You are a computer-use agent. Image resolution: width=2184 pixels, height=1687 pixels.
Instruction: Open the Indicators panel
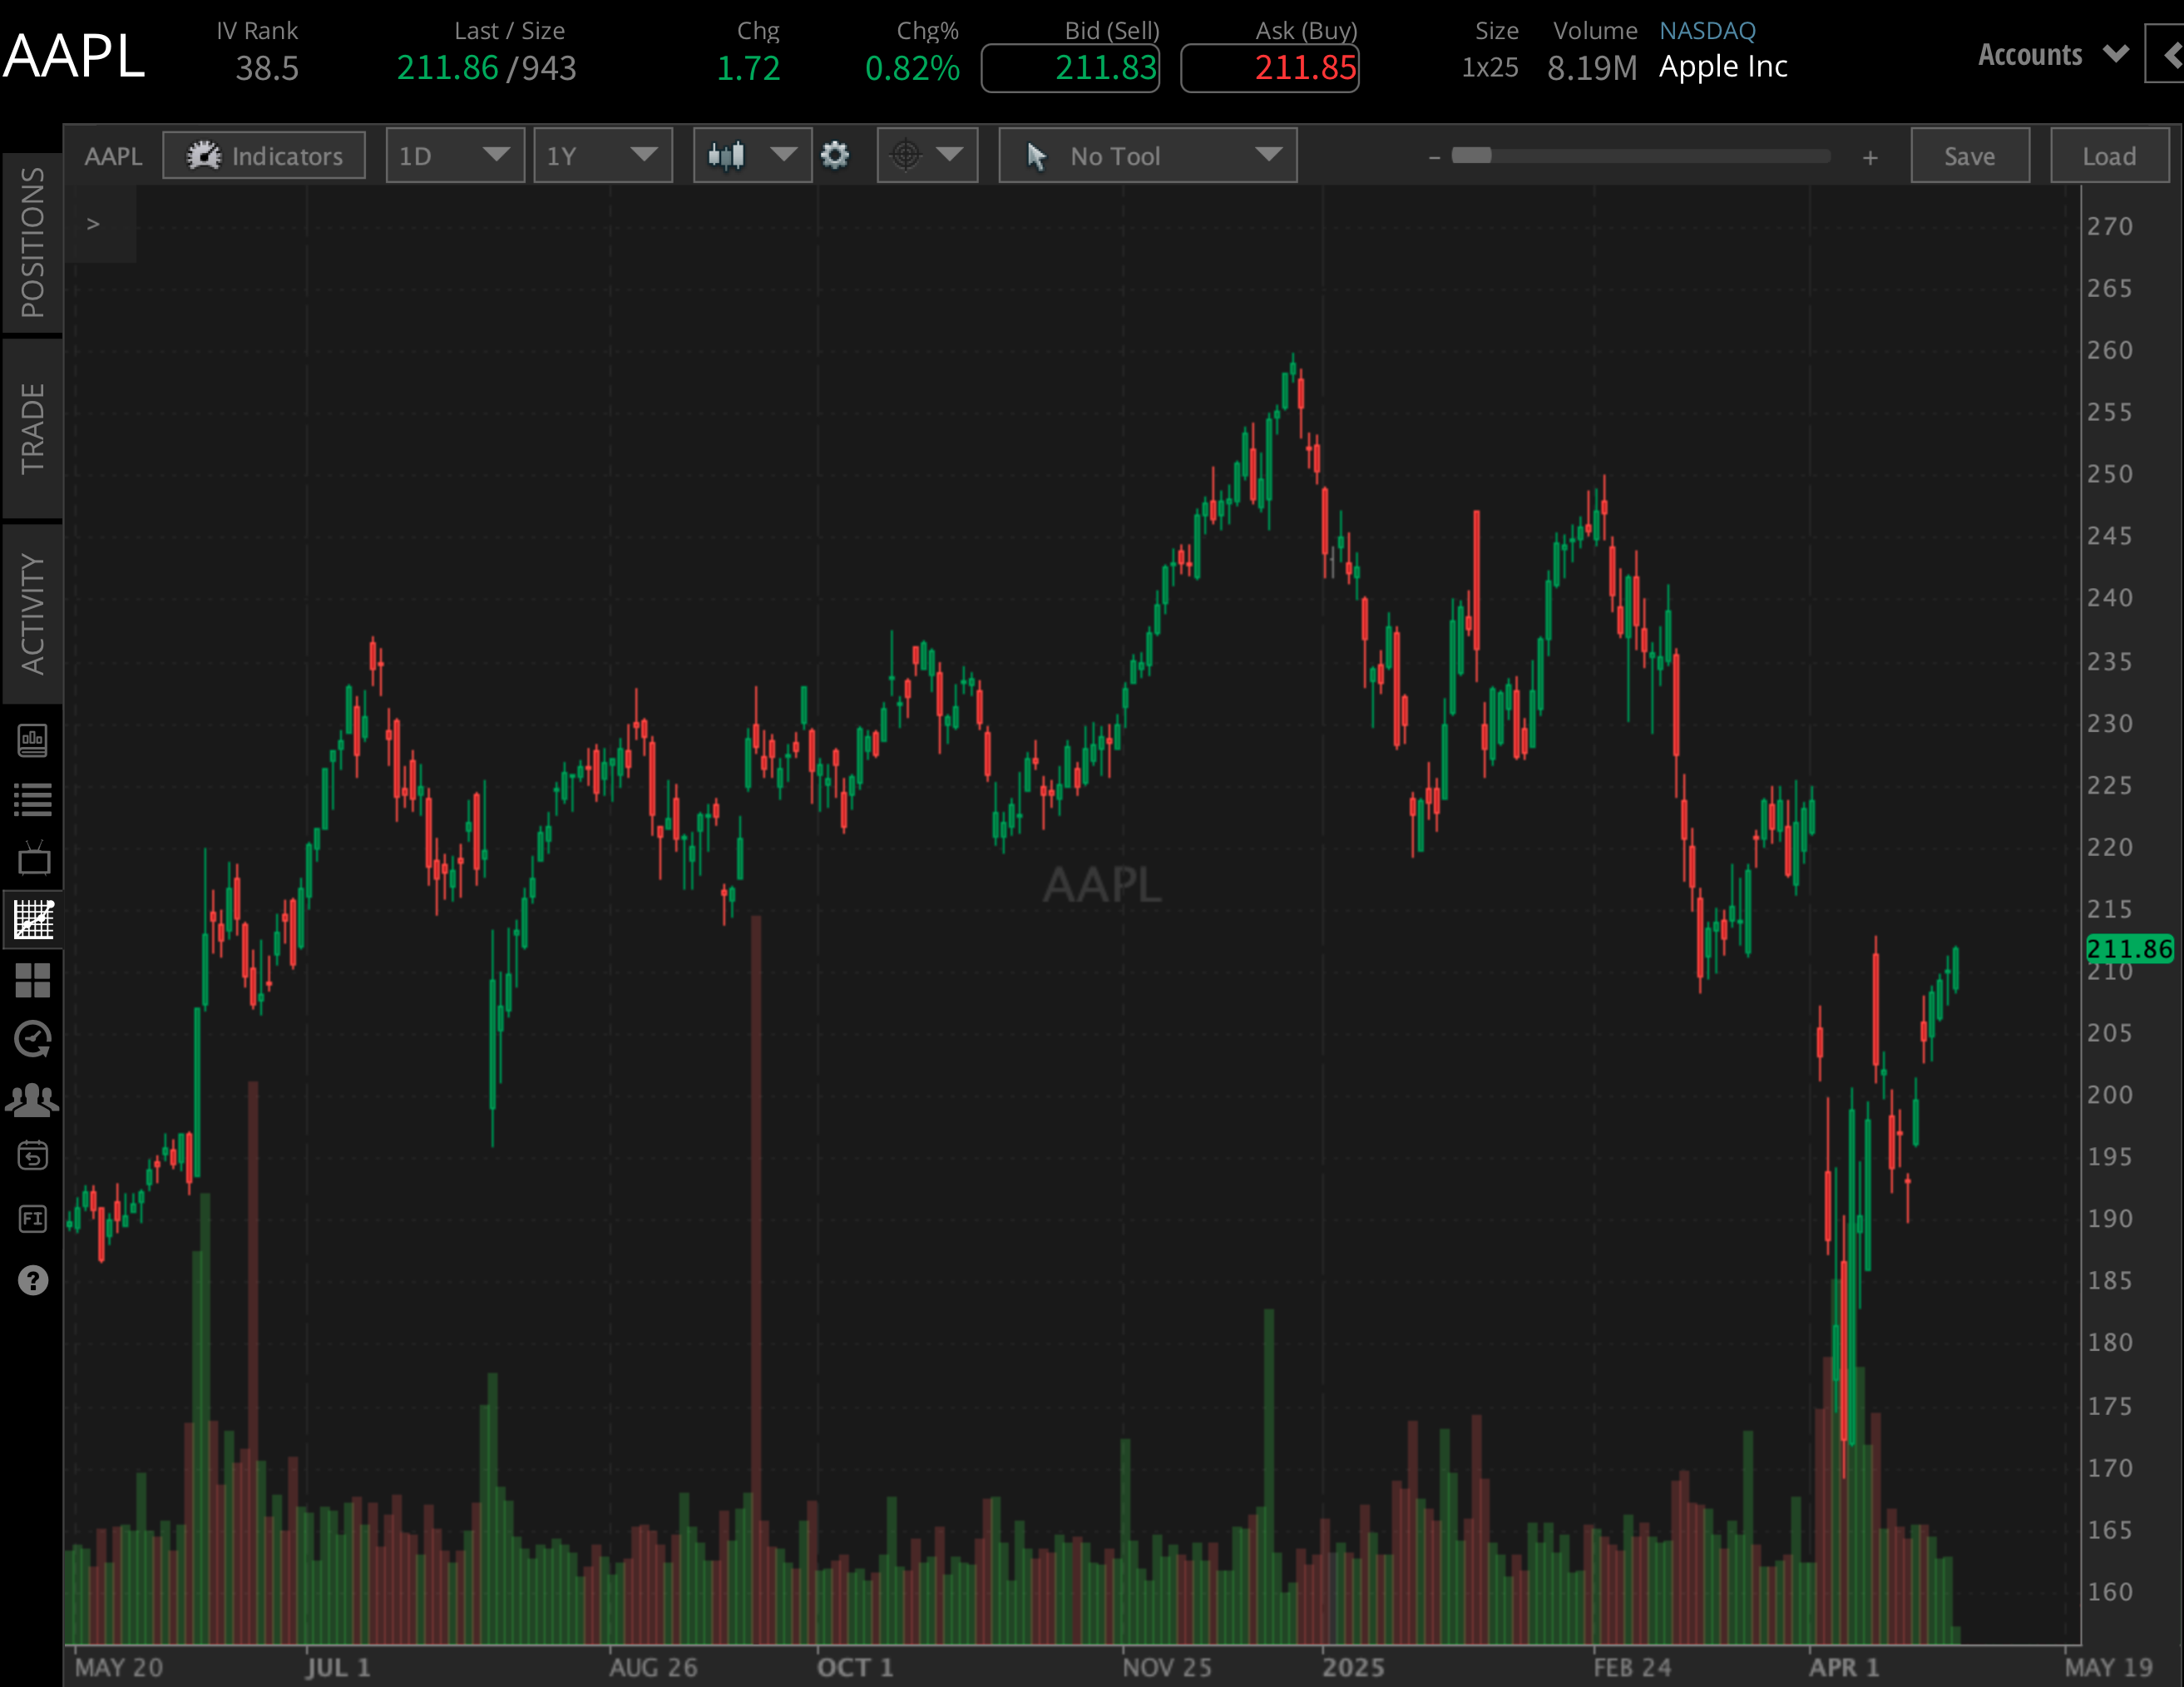coord(264,155)
